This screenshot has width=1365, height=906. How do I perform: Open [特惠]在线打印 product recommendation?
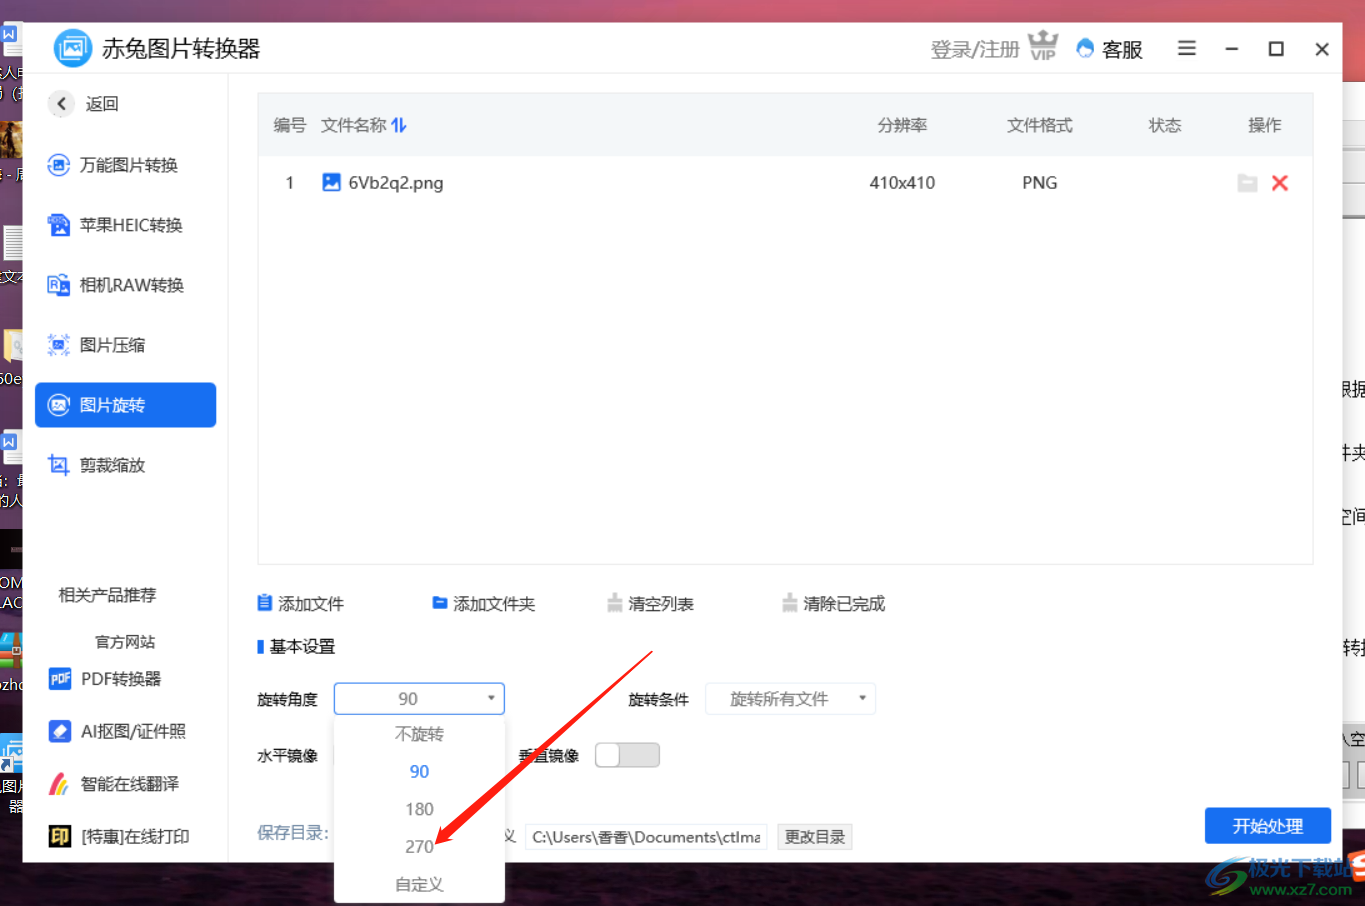pyautogui.click(x=119, y=836)
